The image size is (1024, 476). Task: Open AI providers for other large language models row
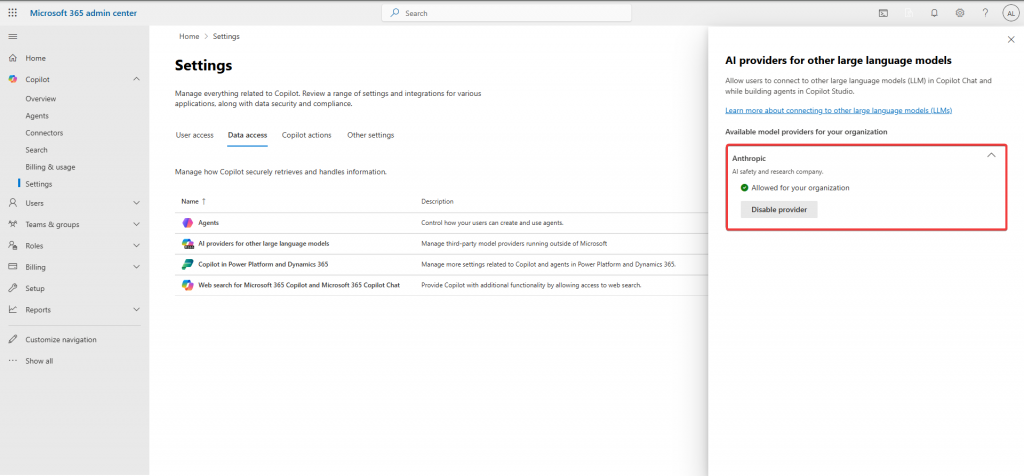click(441, 244)
